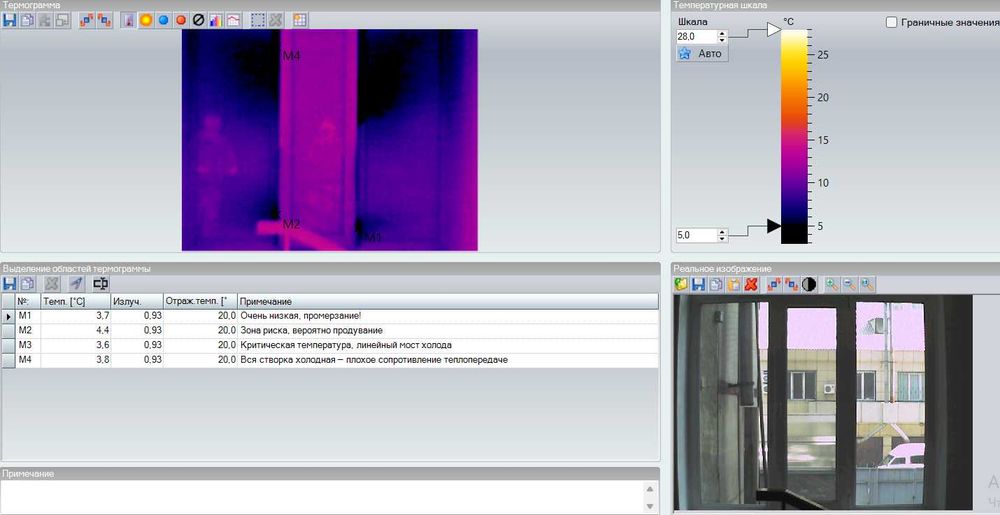
Task: Paste into the real image panel
Action: [734, 285]
